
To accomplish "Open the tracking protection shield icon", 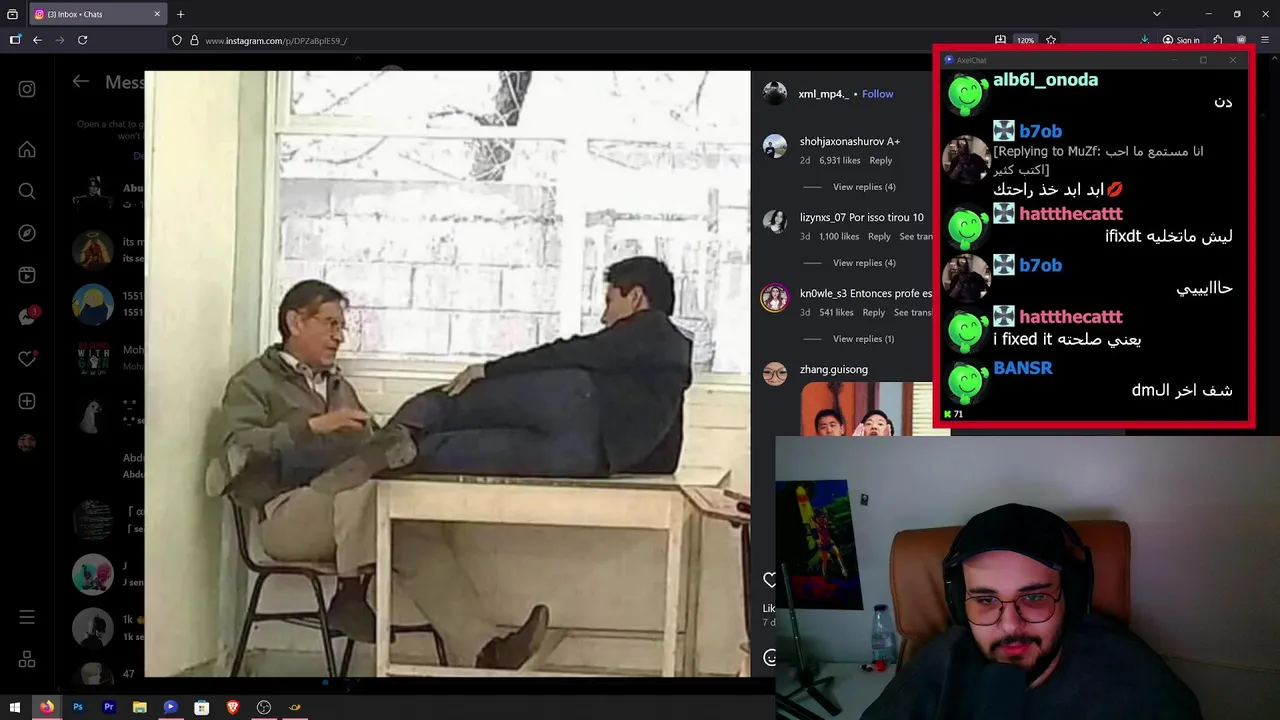I will pyautogui.click(x=177, y=40).
